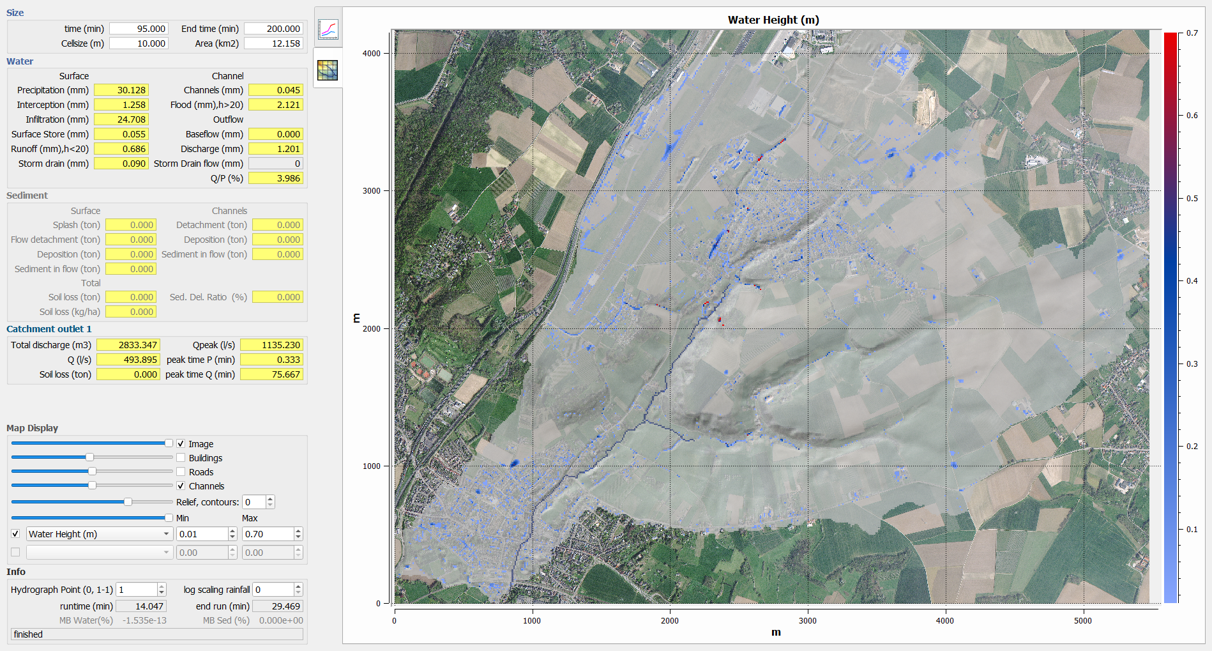The image size is (1212, 651).
Task: Click the color legend bar of the map
Action: click(1170, 317)
